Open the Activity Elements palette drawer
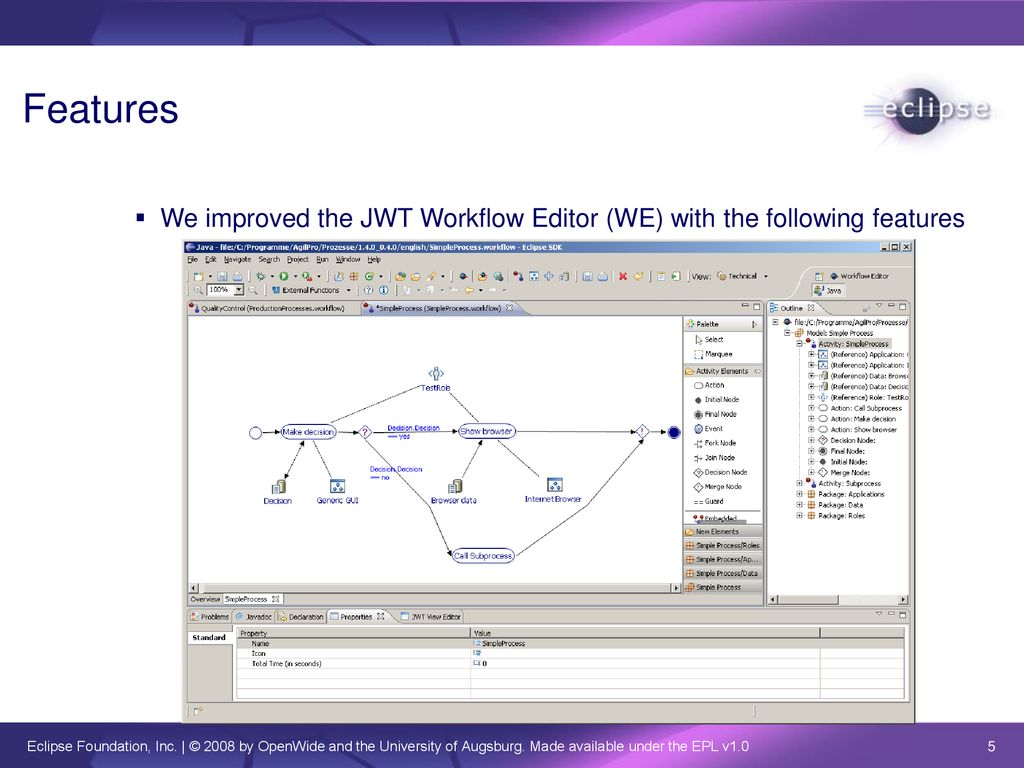The width and height of the screenshot is (1024, 768). pyautogui.click(x=722, y=371)
